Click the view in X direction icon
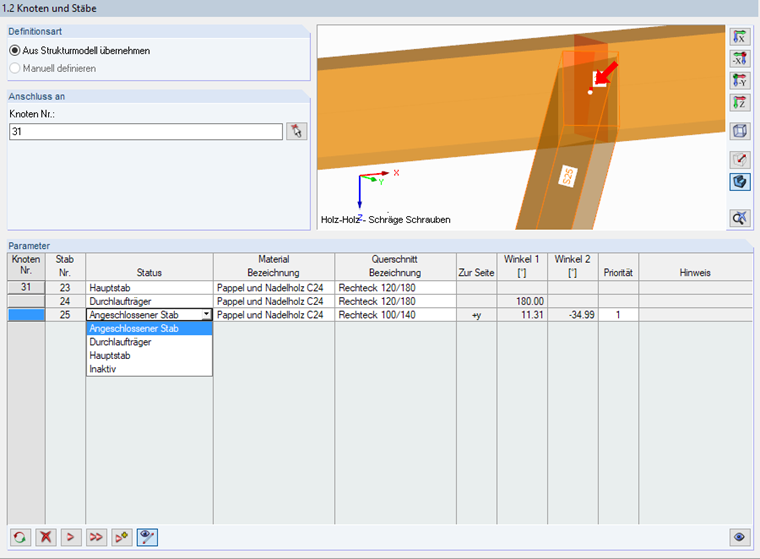The height and width of the screenshot is (559, 760). 740,37
